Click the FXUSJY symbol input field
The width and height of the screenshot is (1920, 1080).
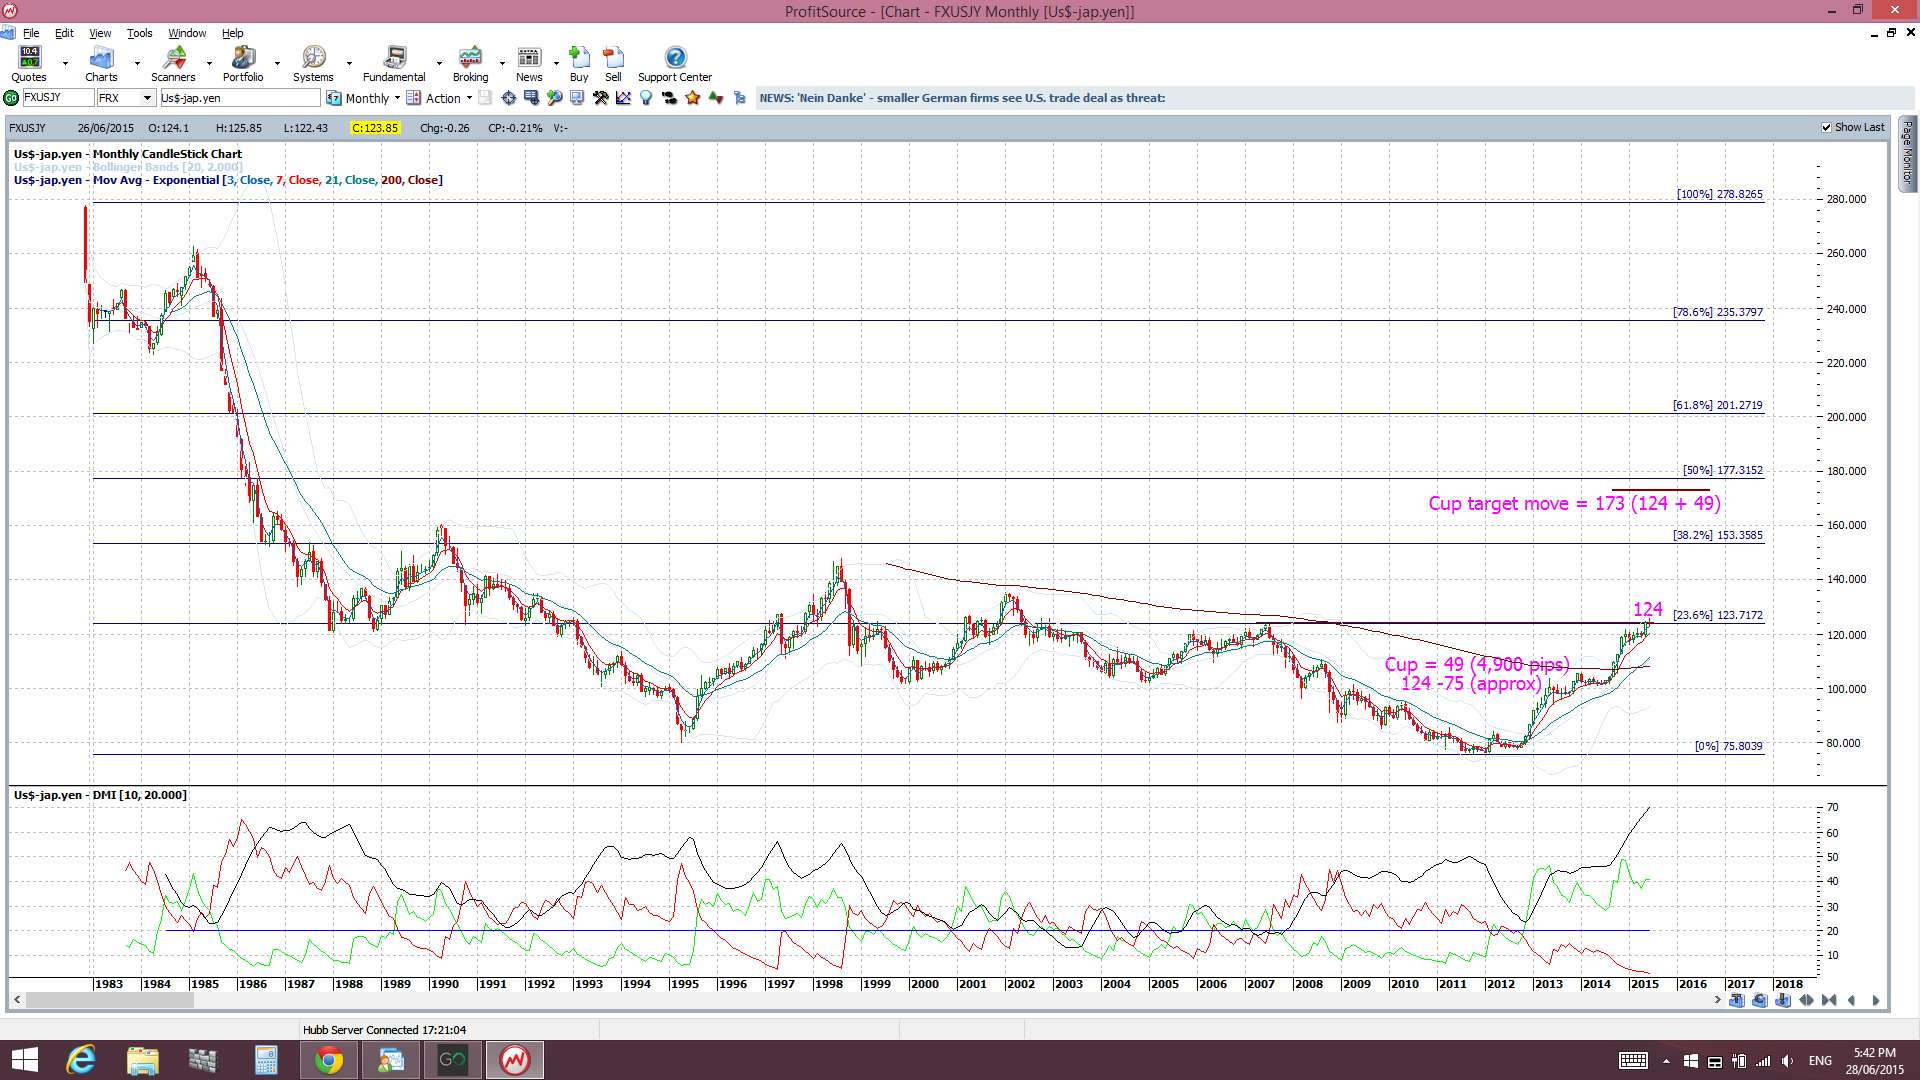point(58,98)
